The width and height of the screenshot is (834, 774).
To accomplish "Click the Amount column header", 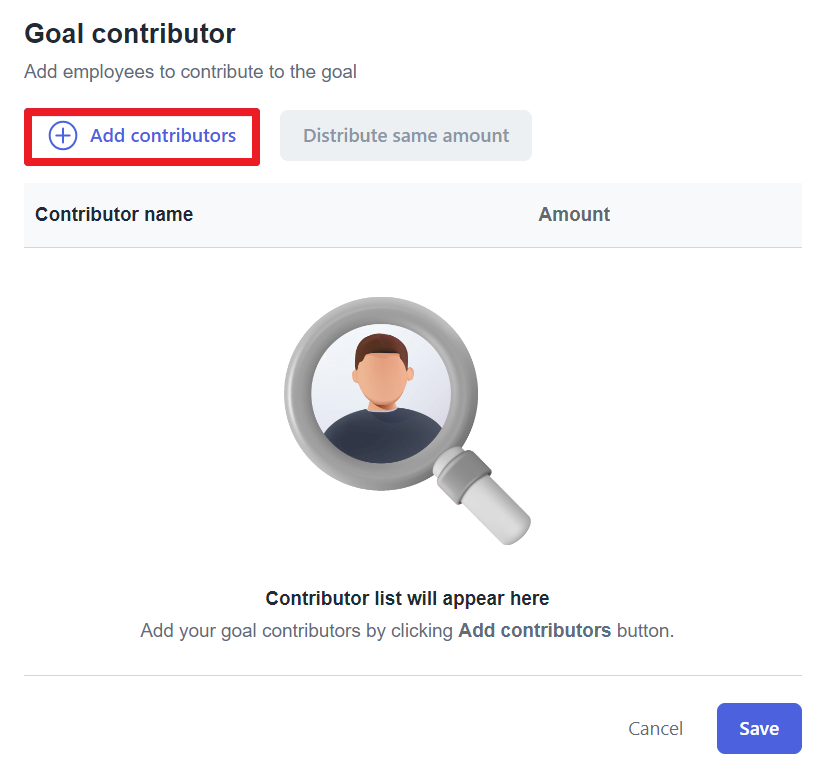I will click(x=574, y=214).
